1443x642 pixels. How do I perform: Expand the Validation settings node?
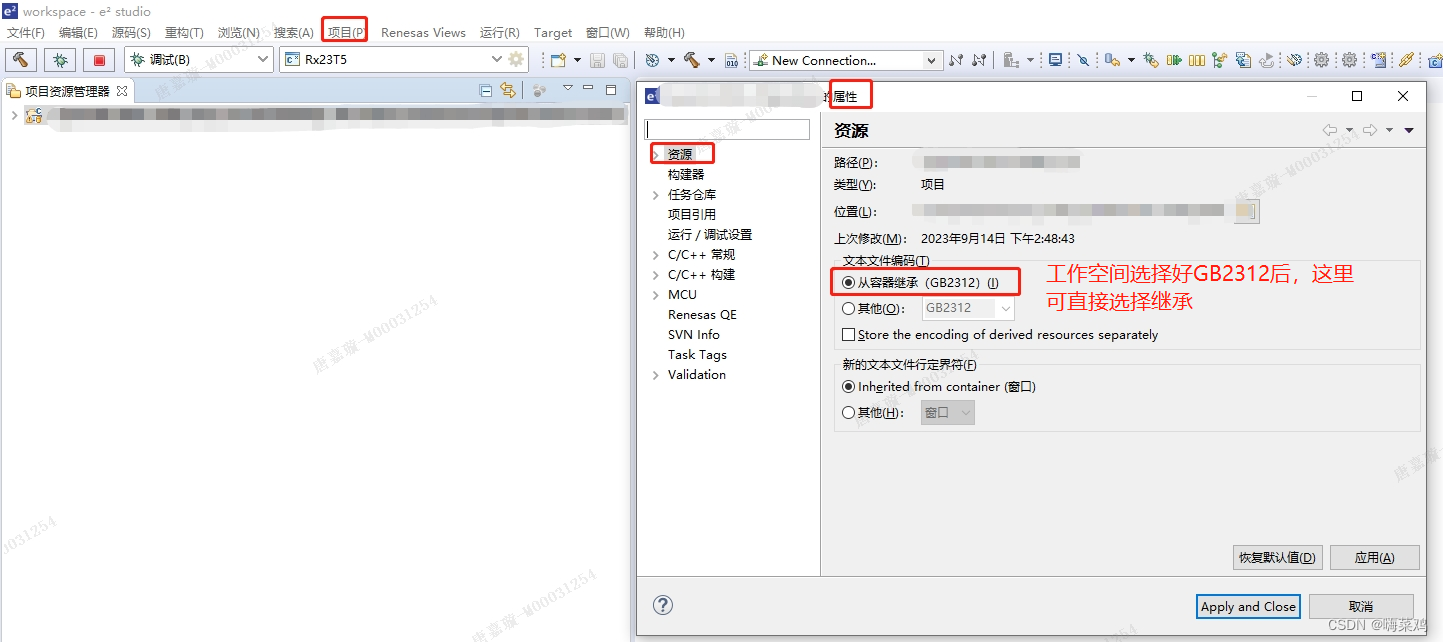click(x=655, y=374)
